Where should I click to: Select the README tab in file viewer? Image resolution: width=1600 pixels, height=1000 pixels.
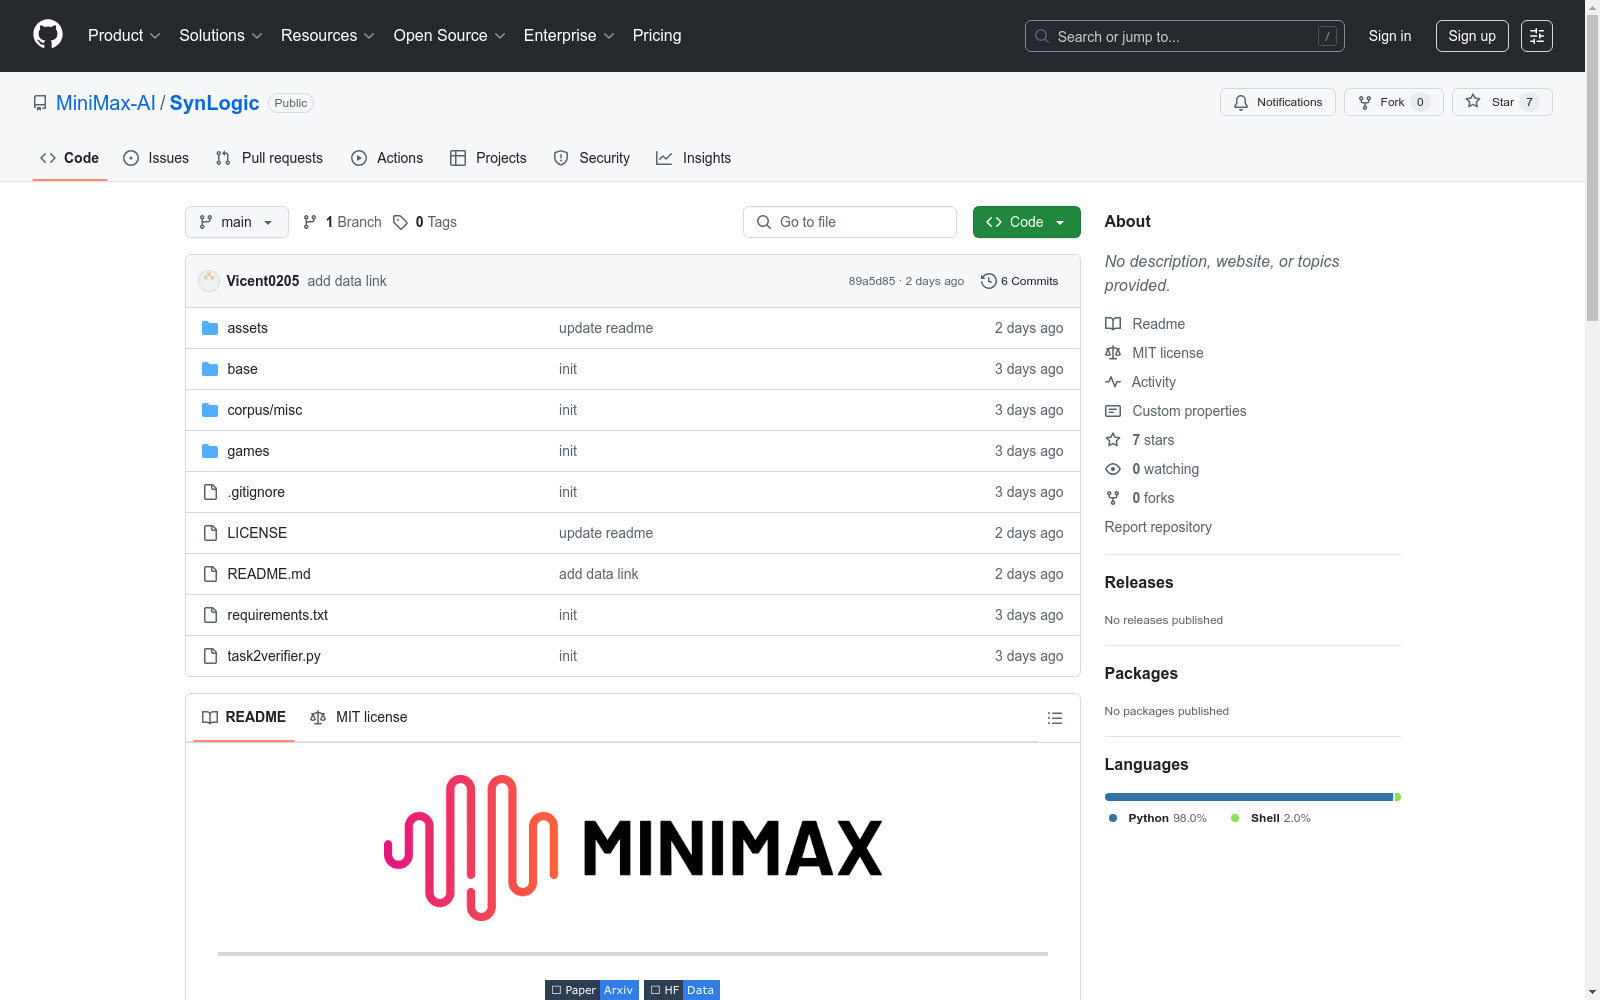[244, 717]
